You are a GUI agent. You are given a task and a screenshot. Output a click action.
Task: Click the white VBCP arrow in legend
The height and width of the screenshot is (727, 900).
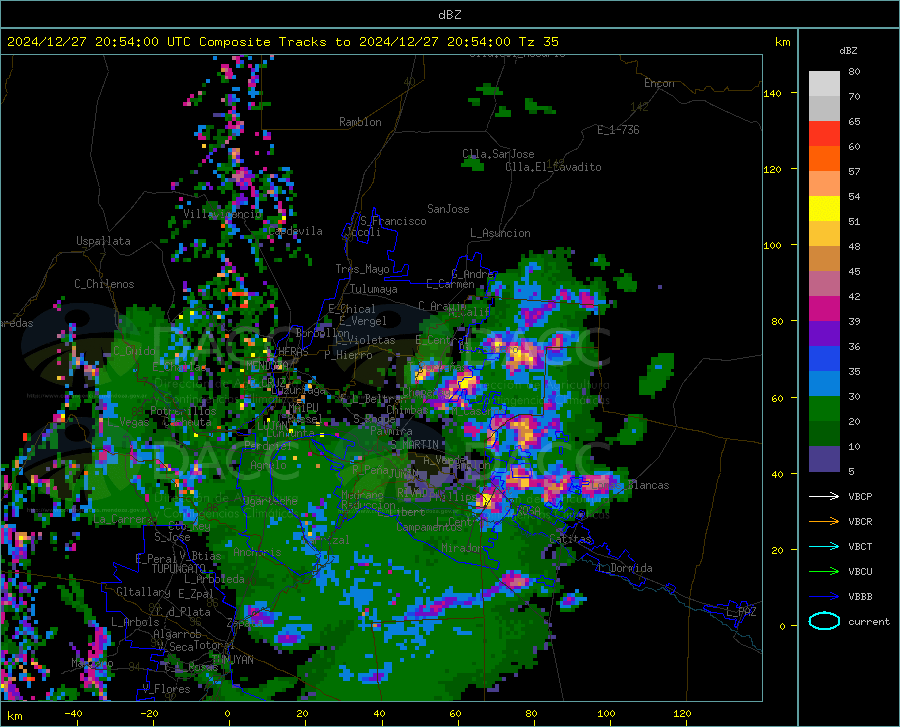coord(824,496)
